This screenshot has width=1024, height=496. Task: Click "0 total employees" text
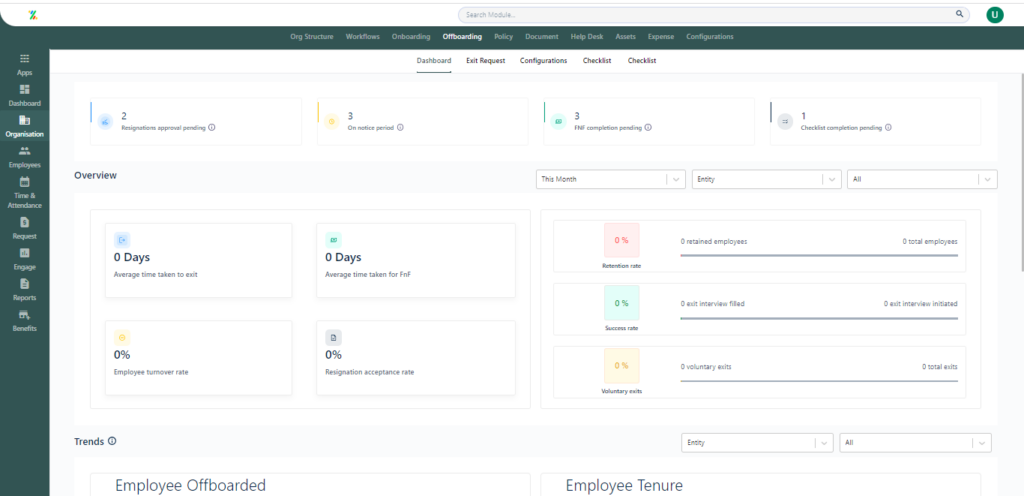coord(930,241)
